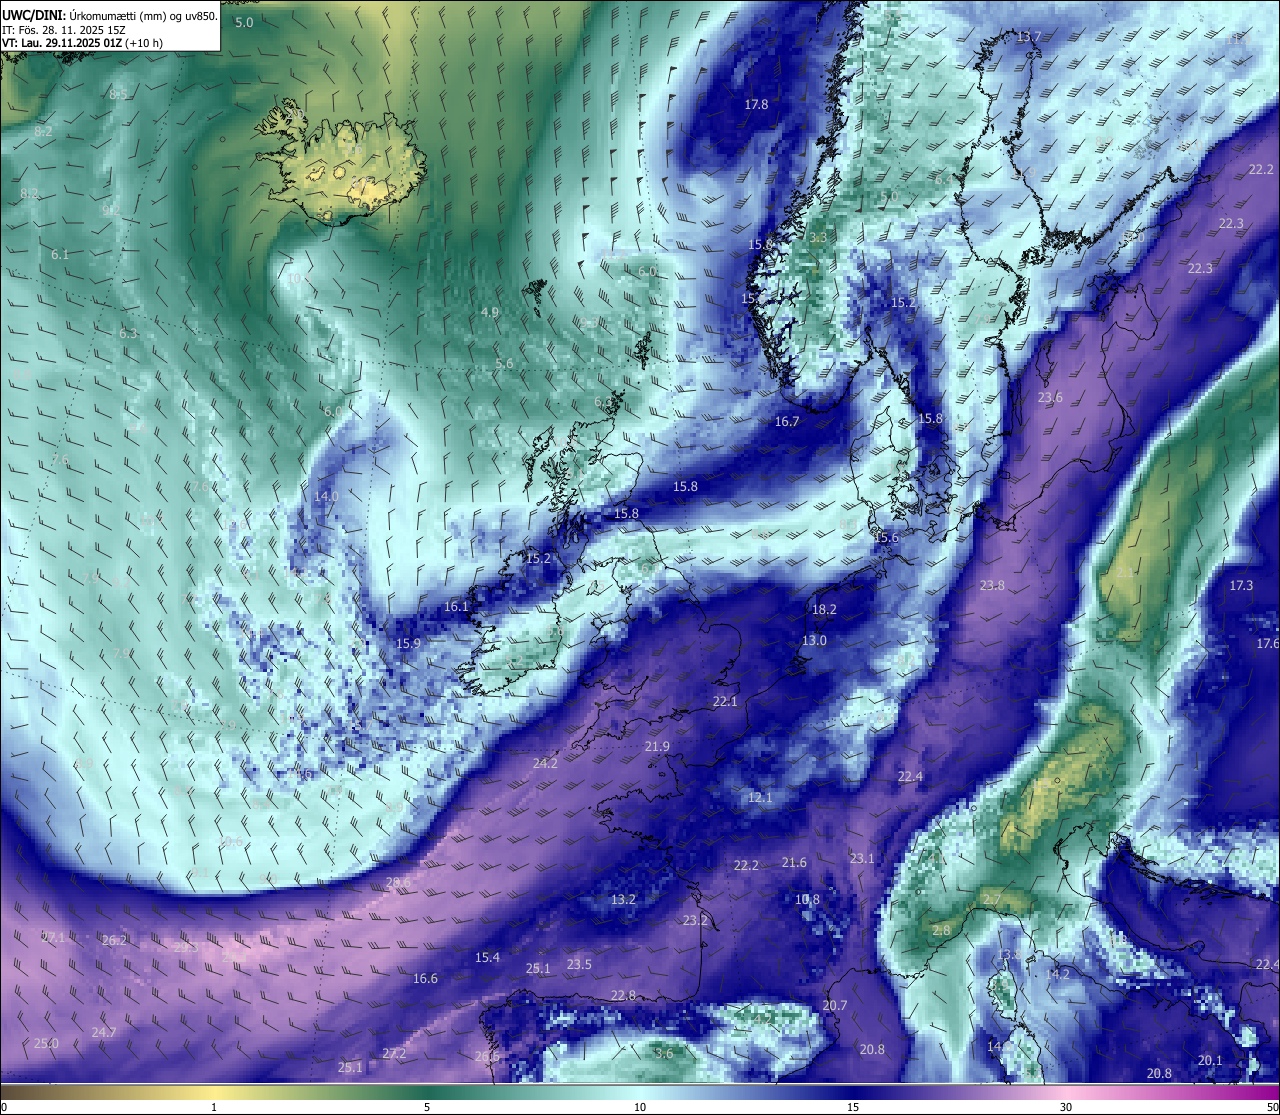Image resolution: width=1280 pixels, height=1115 pixels.
Task: Click the 20.1 value label
Action: click(1210, 1061)
